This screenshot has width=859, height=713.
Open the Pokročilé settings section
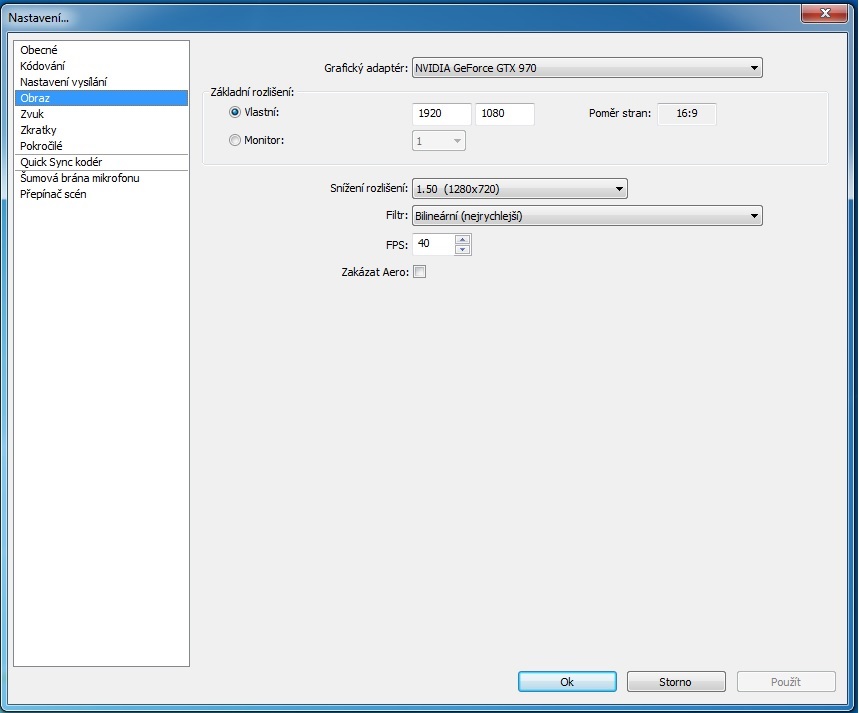pyautogui.click(x=101, y=146)
